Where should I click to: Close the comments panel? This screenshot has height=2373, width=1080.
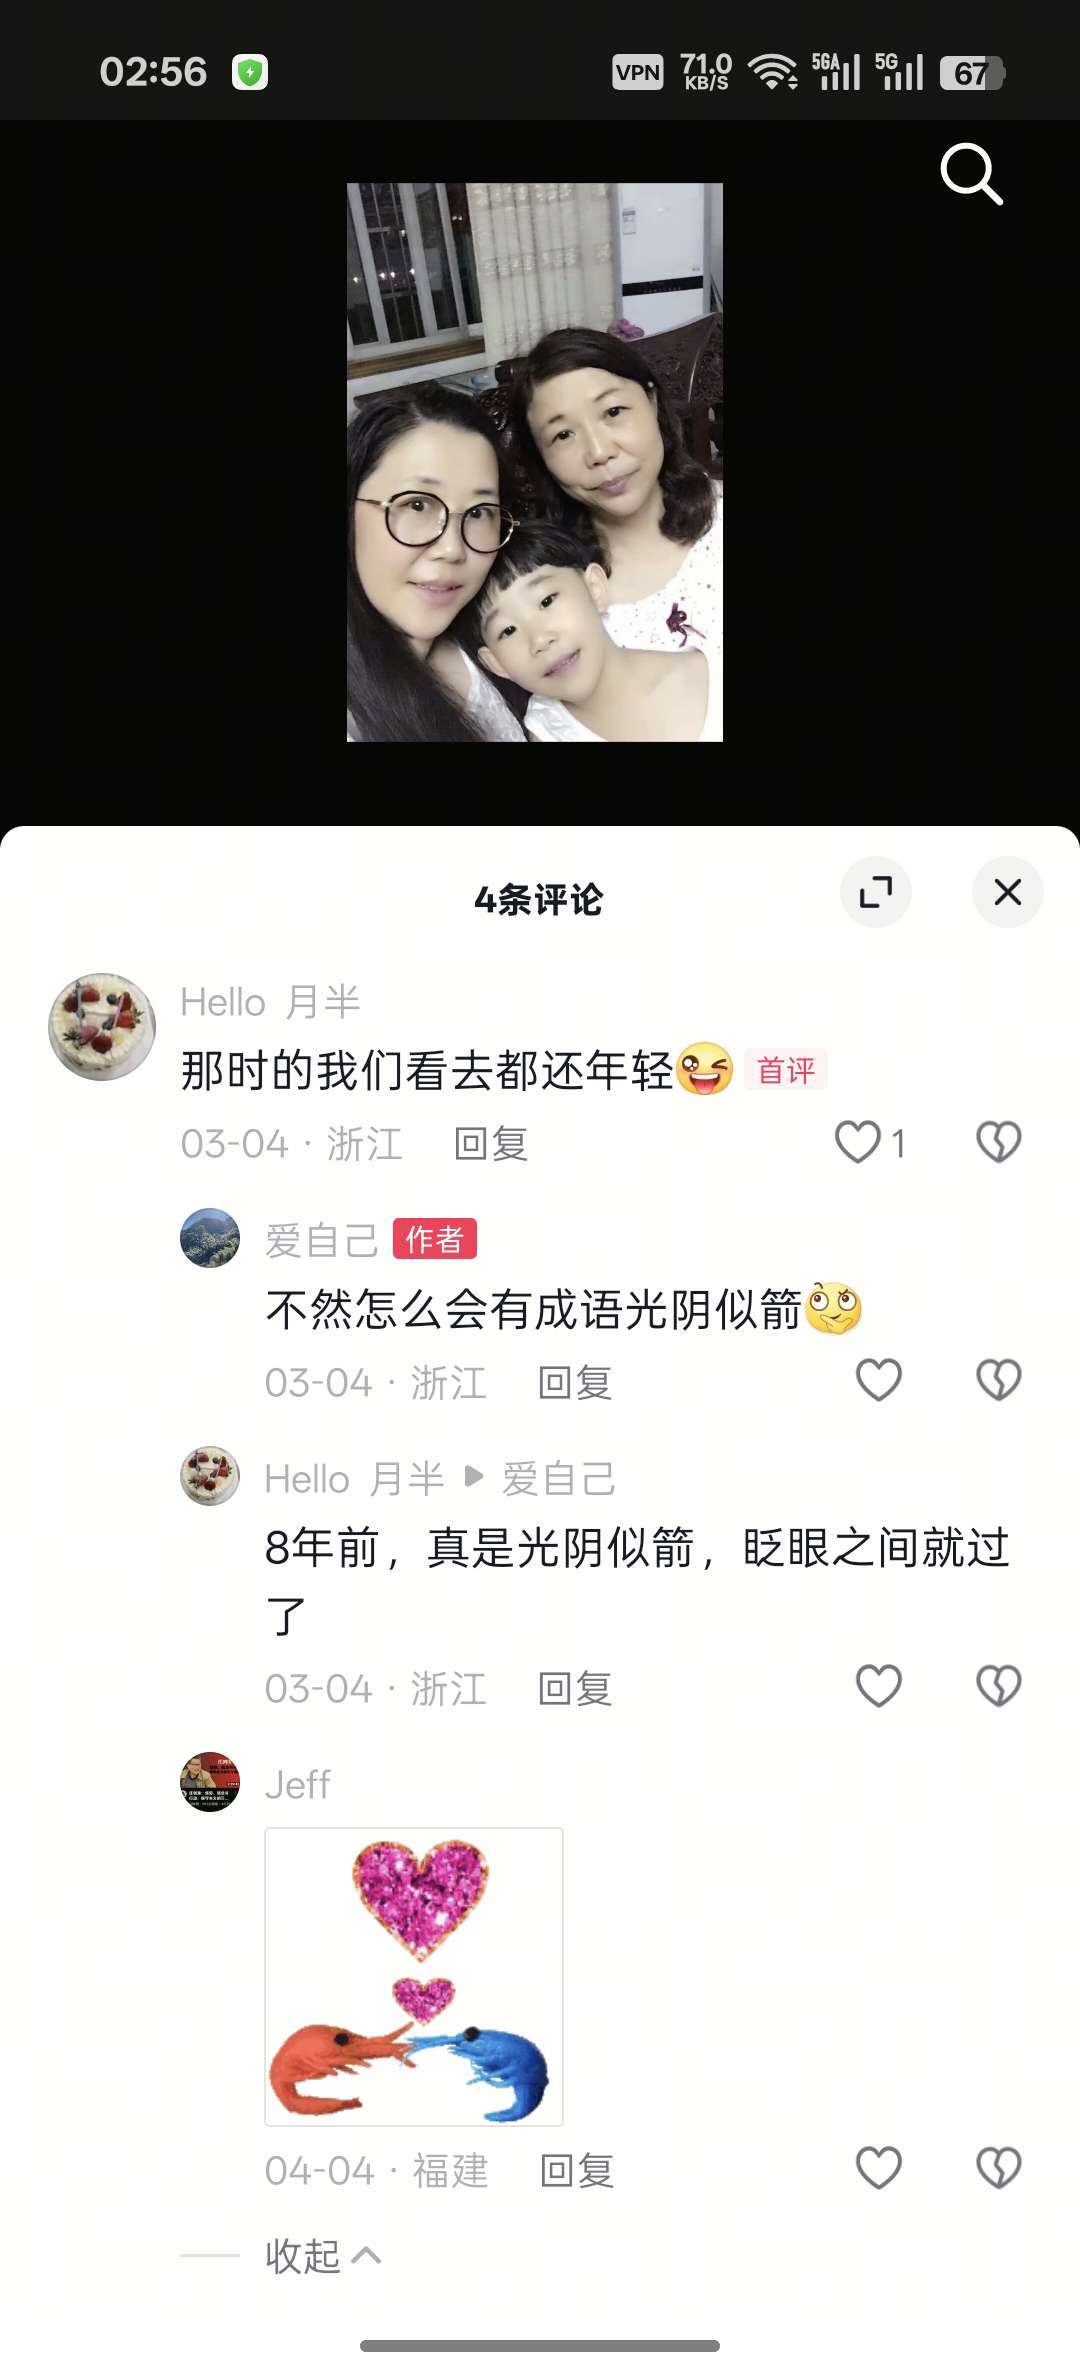tap(1008, 892)
